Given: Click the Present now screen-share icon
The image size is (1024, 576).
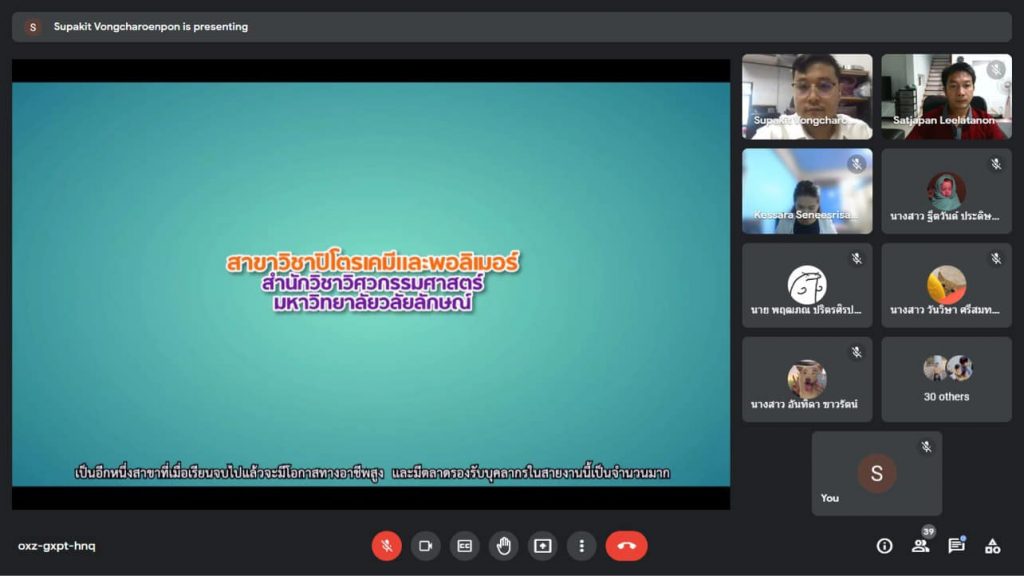Looking at the screenshot, I should (x=542, y=545).
